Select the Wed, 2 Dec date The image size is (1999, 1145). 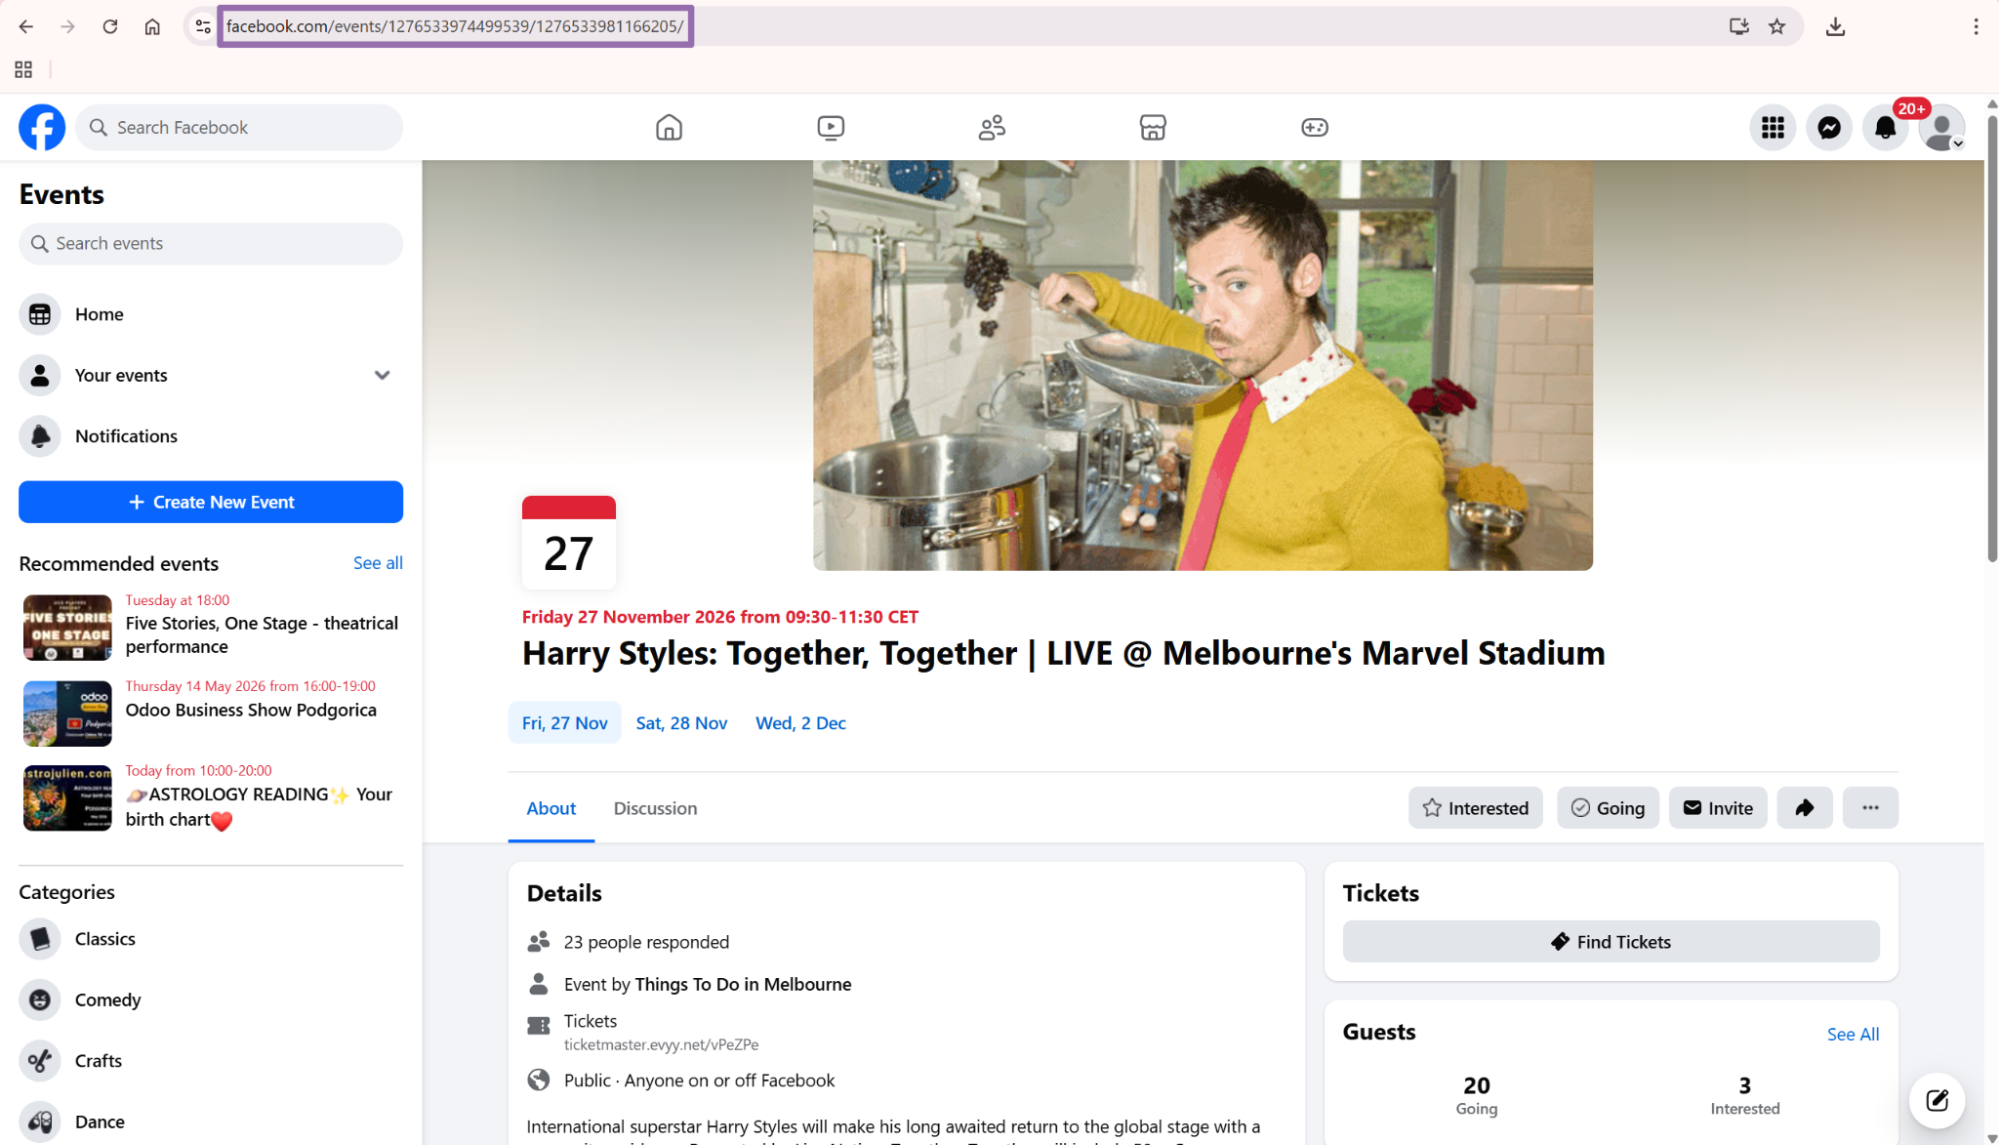800,723
